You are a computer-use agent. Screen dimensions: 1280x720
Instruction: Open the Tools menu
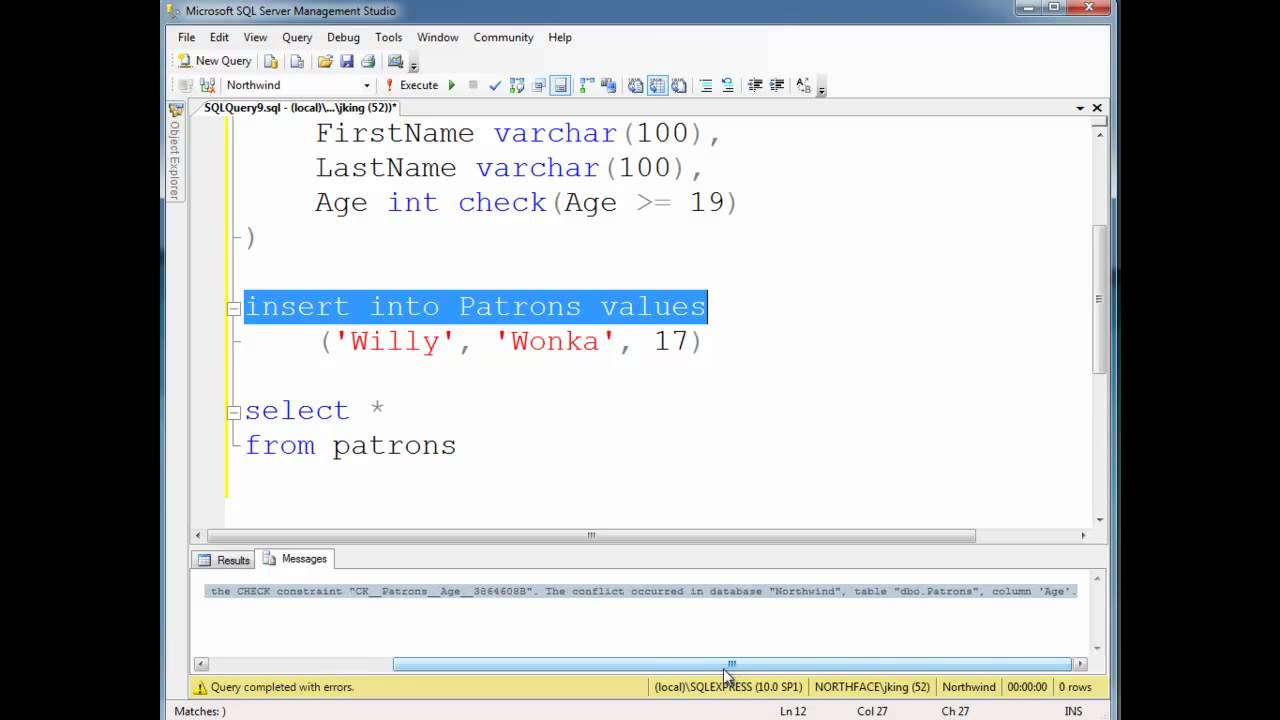(x=389, y=37)
